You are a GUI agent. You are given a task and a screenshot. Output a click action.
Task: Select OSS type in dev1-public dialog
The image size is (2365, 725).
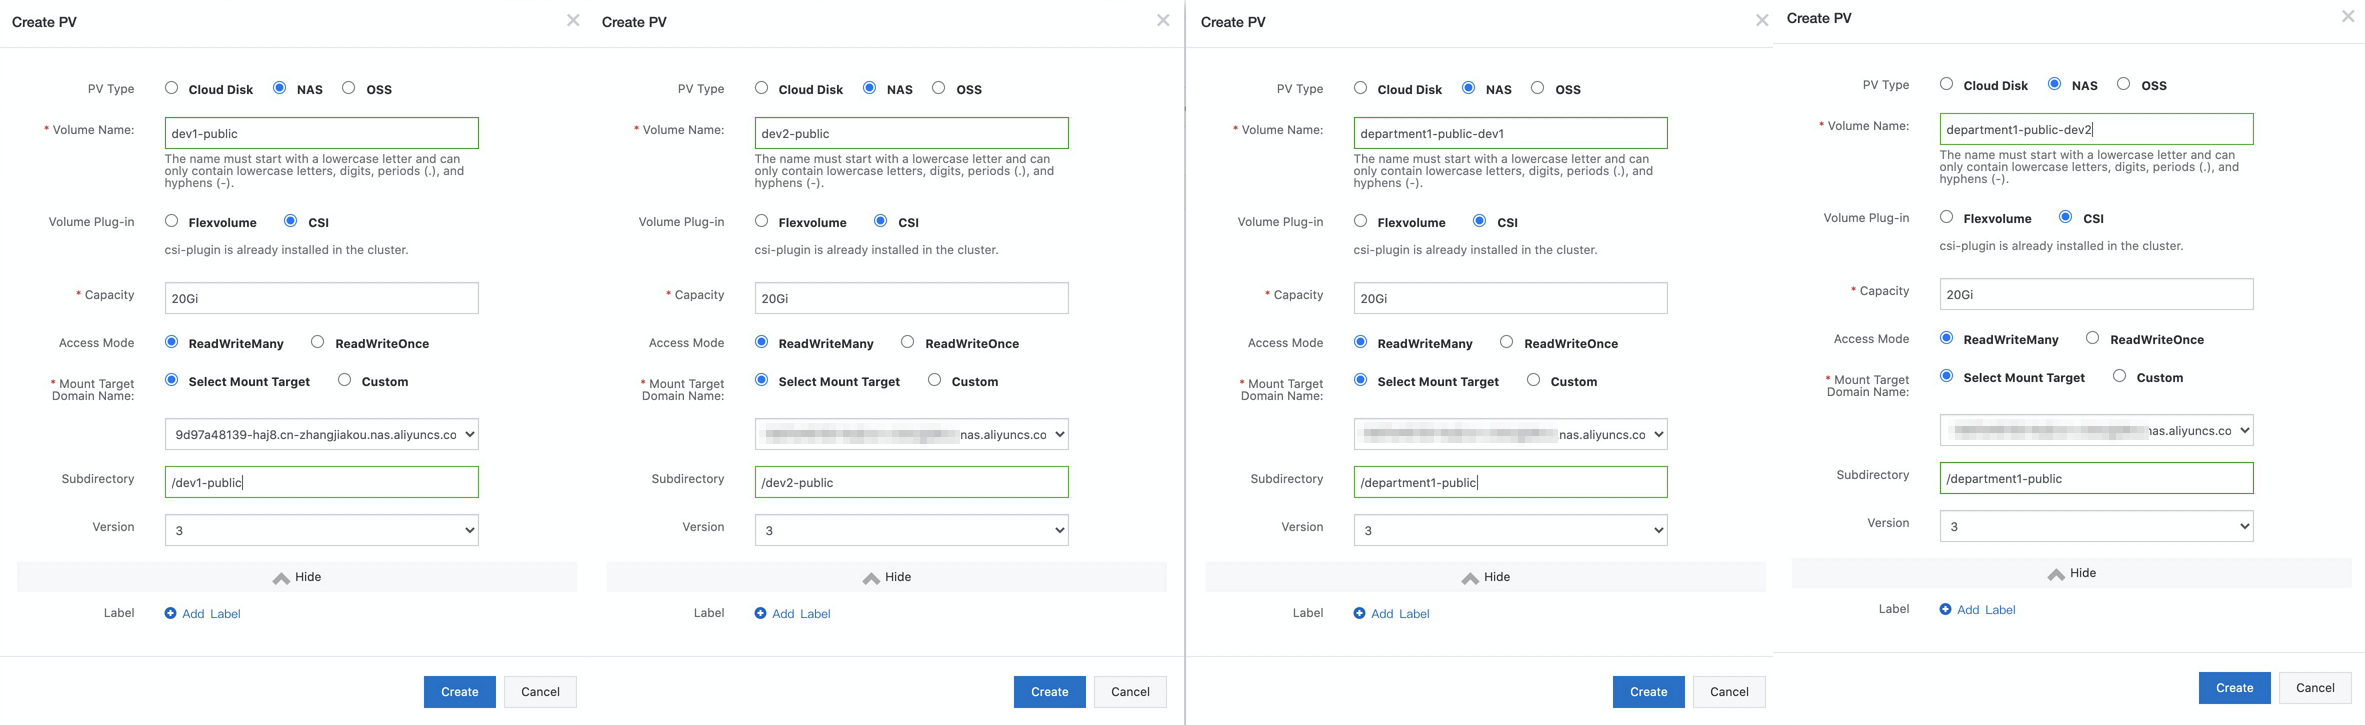point(348,88)
